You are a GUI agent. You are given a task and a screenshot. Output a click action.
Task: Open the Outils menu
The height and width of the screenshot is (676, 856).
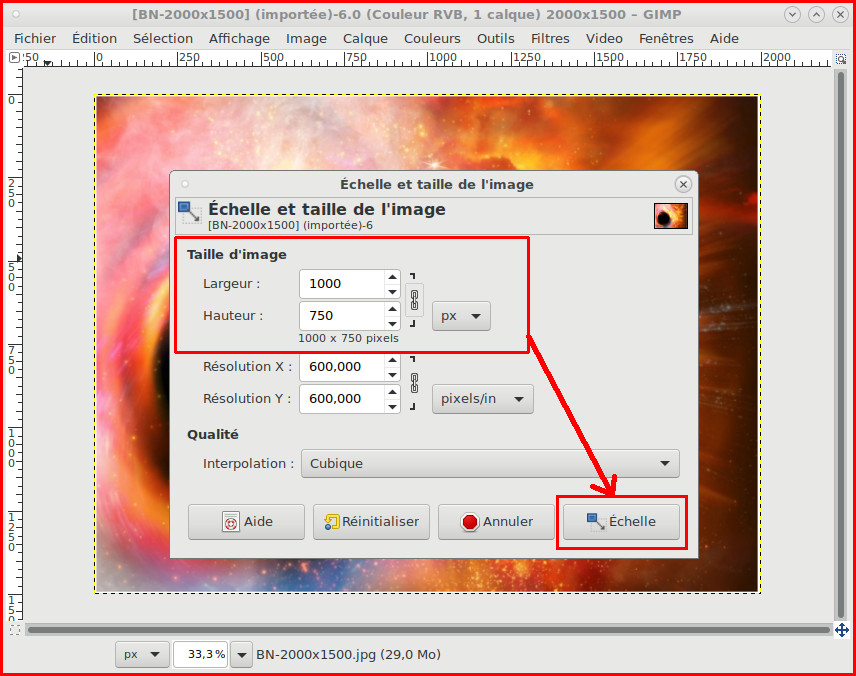pos(496,39)
